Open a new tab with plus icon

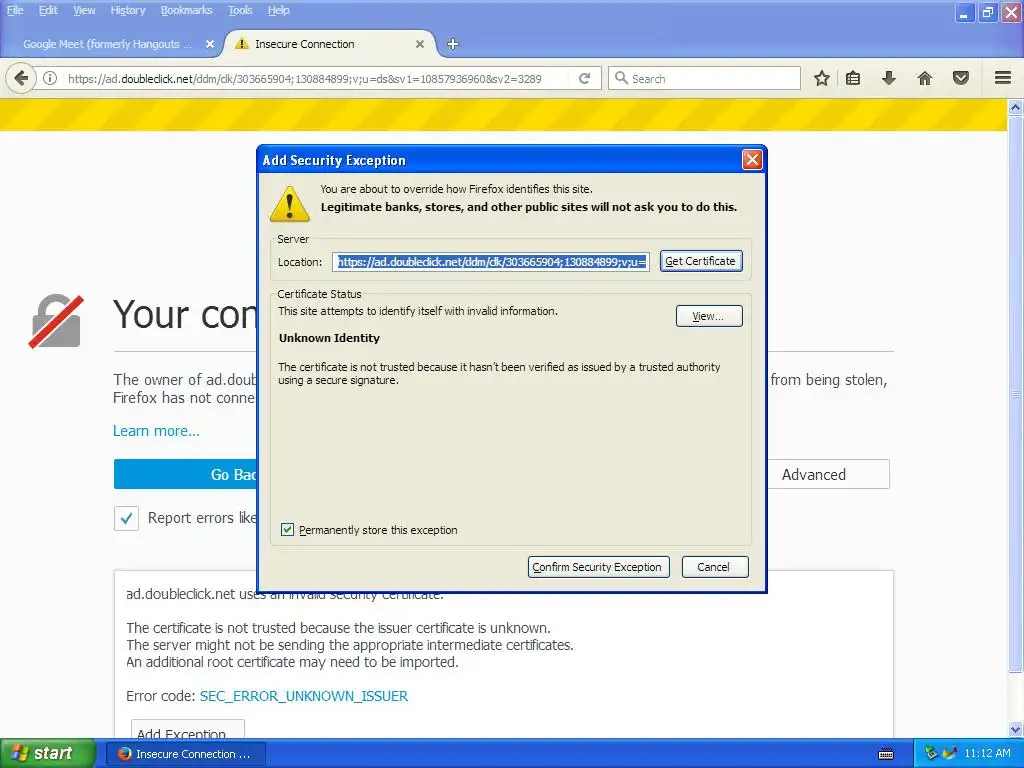coord(453,44)
